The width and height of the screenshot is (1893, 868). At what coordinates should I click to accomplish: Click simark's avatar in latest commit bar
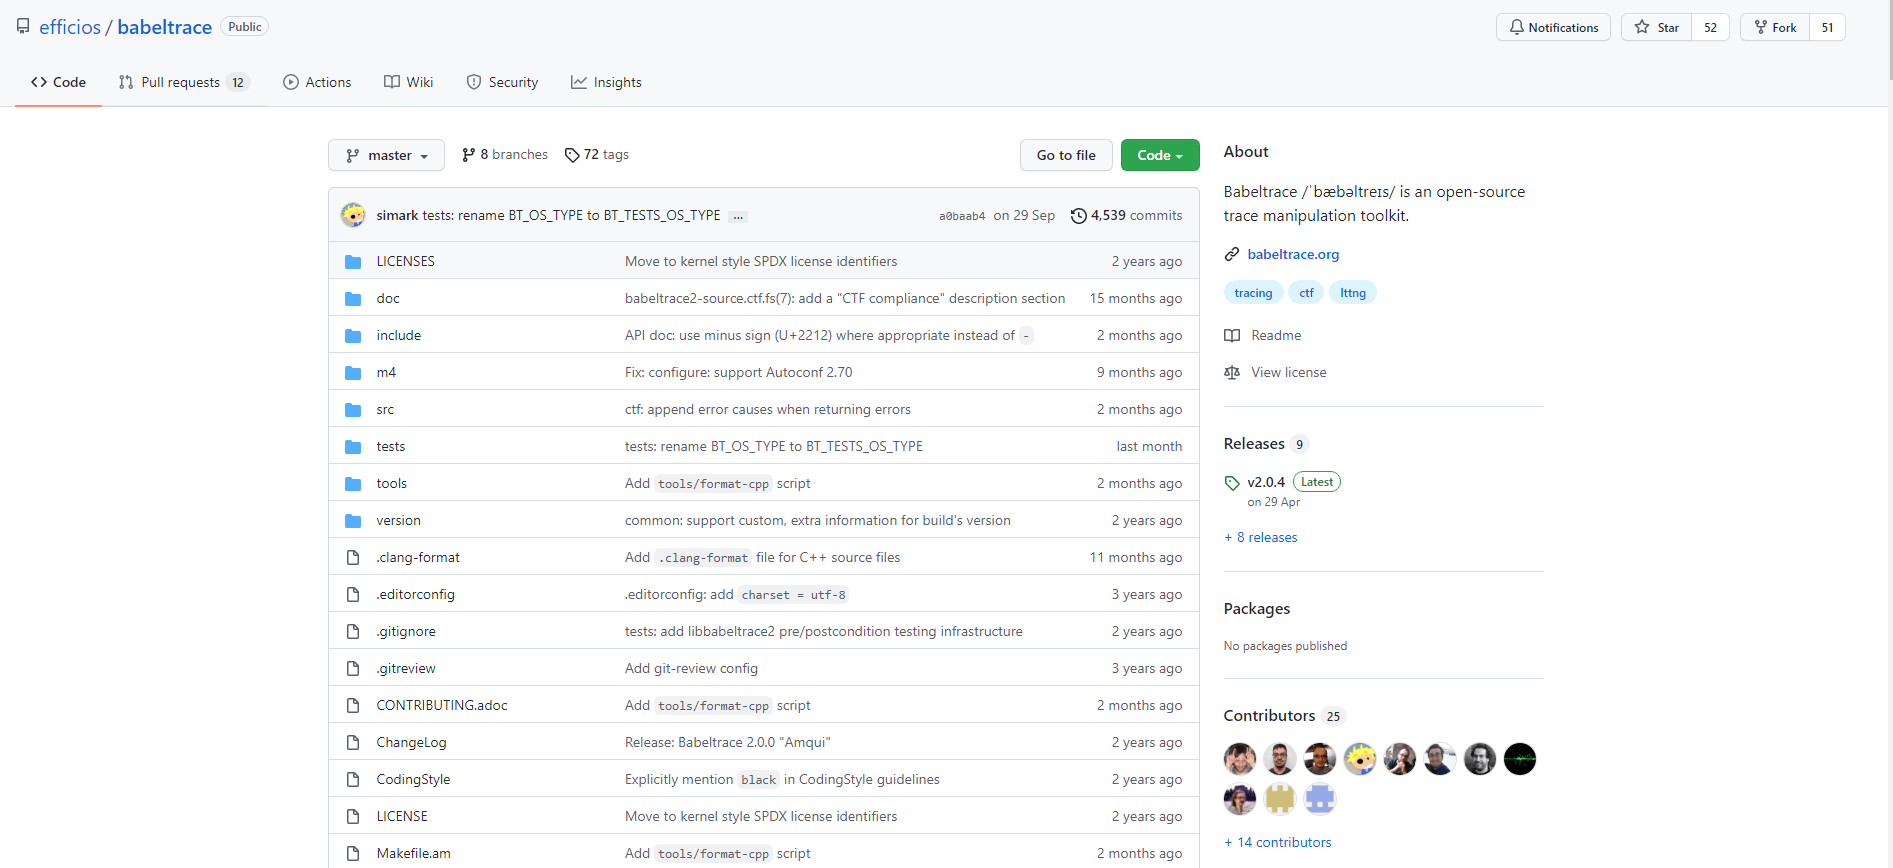coord(353,215)
